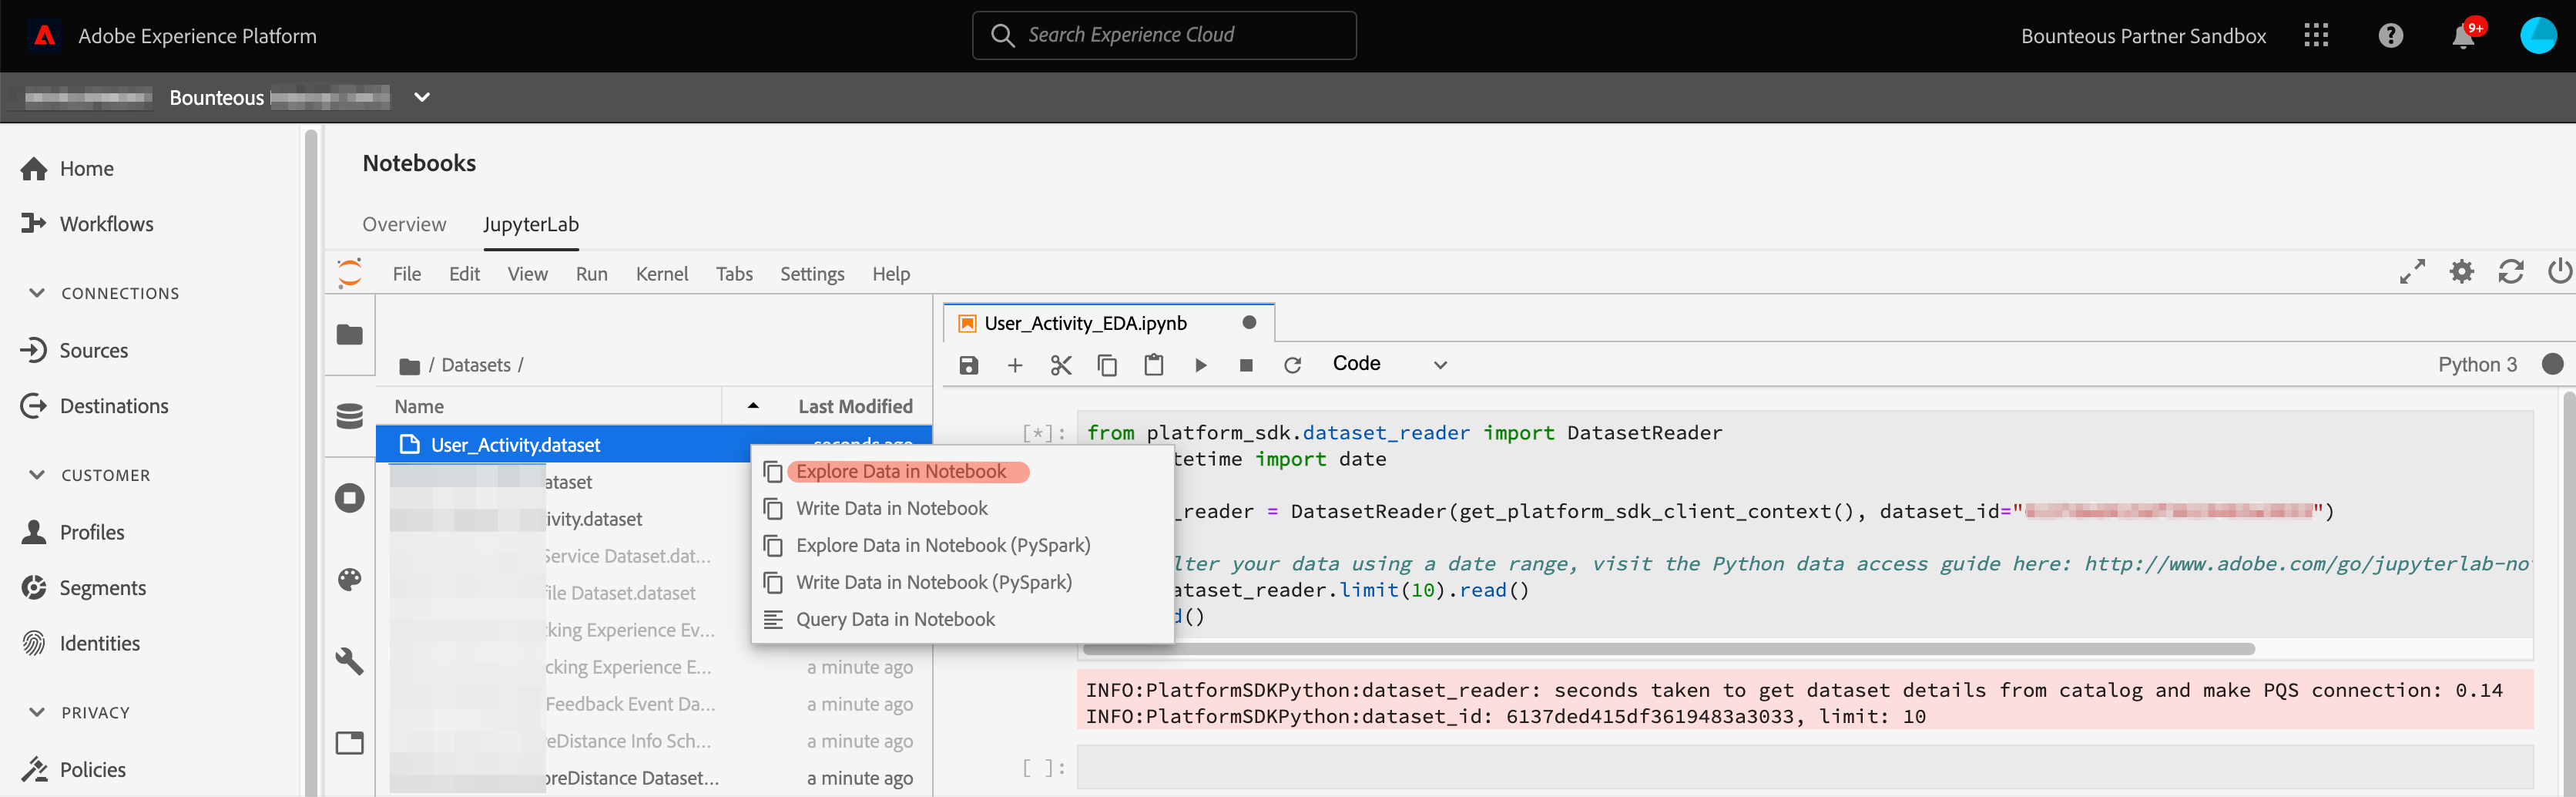Screen dimensions: 2576x797
Task: Open the data stack panel icon
Action: click(349, 416)
